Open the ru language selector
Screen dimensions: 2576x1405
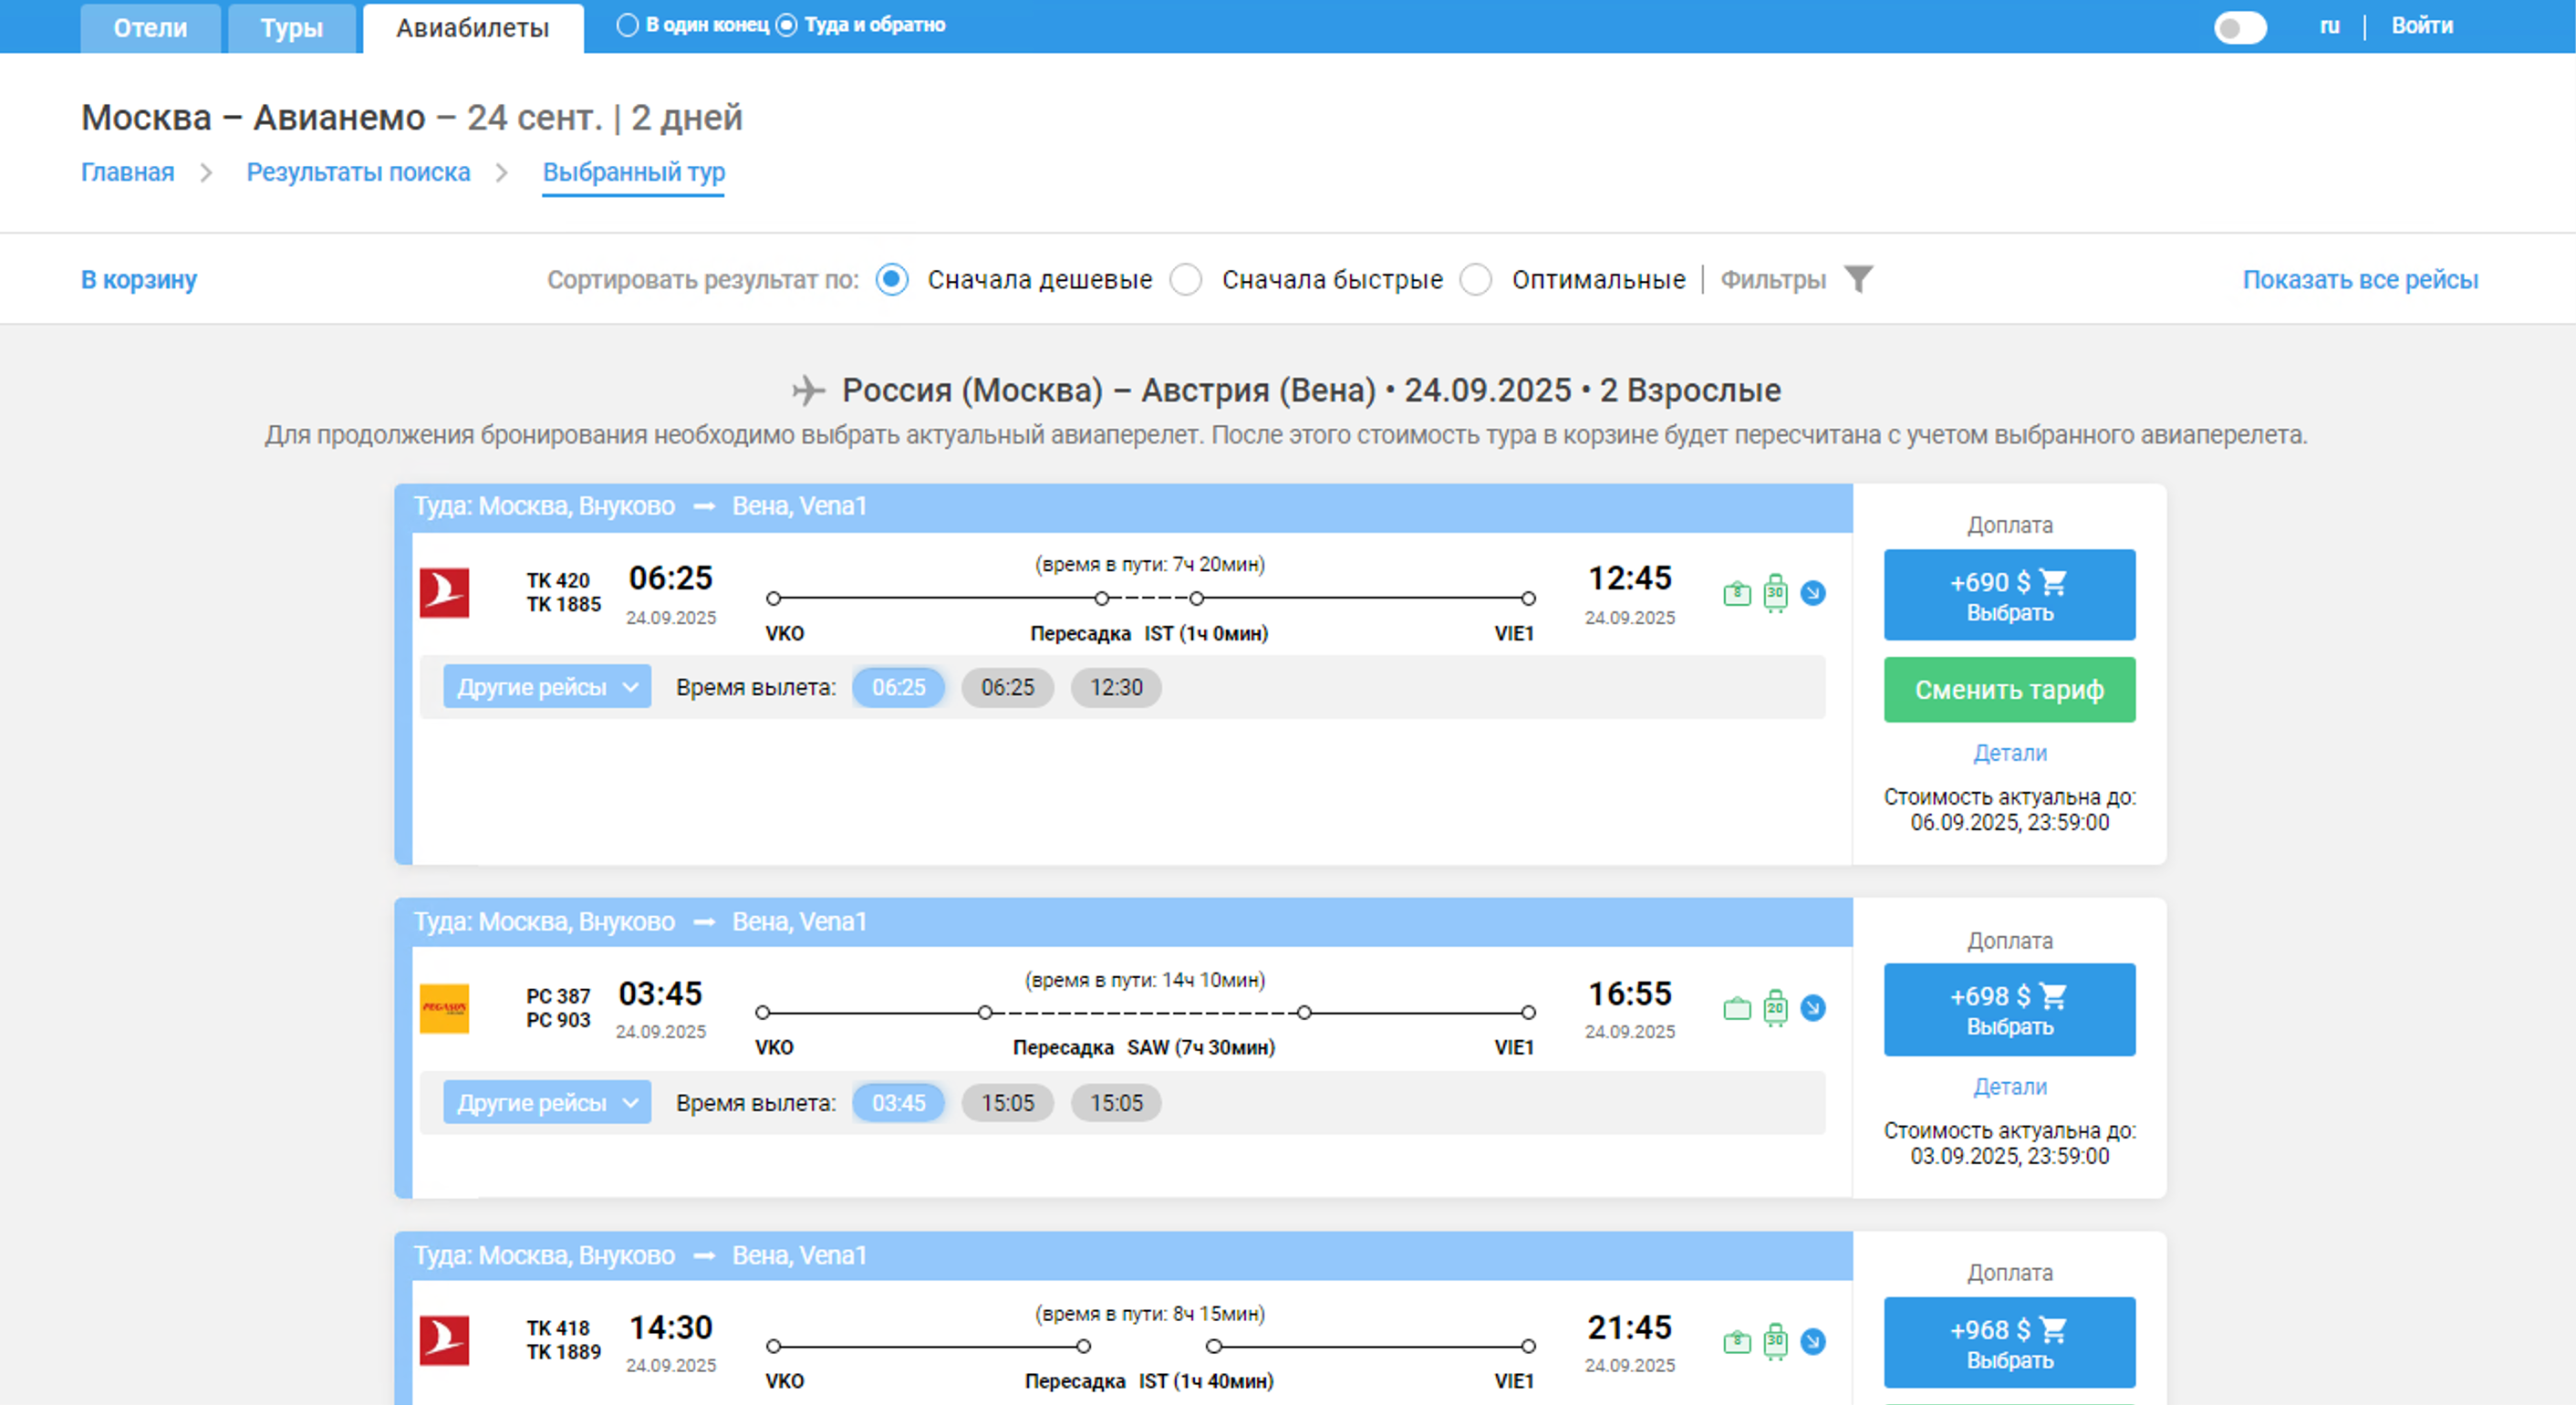click(x=2329, y=26)
